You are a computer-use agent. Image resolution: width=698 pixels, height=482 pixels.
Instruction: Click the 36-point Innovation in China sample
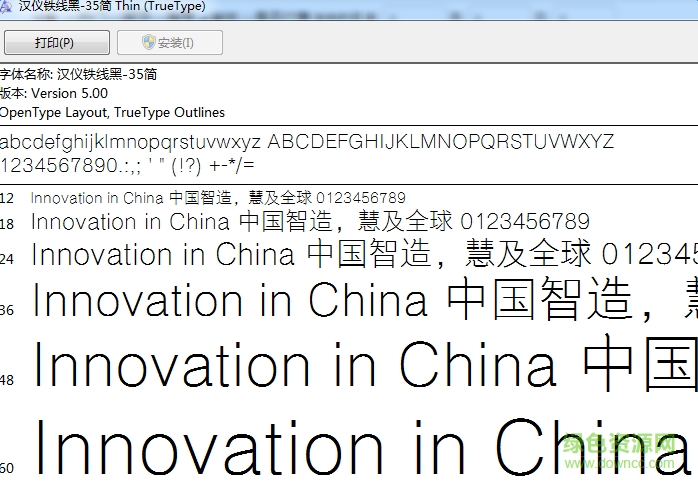(x=365, y=299)
